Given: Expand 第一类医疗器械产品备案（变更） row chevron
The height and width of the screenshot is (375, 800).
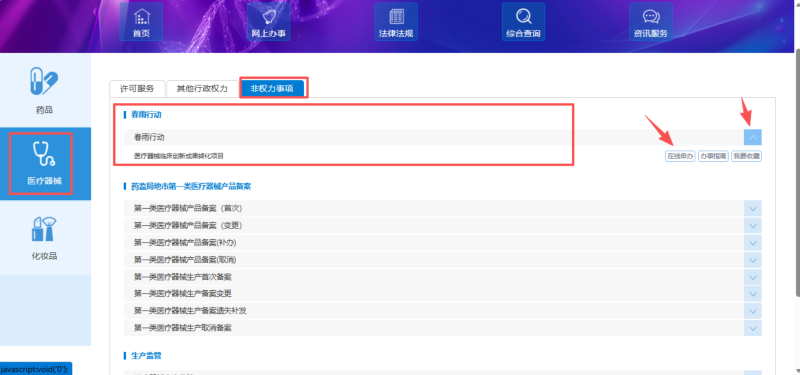Looking at the screenshot, I should [753, 226].
